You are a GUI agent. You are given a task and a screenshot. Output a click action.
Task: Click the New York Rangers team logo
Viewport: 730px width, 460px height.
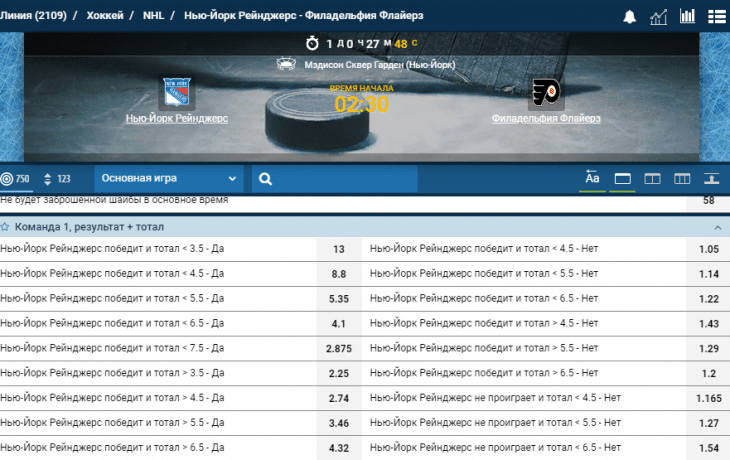pos(178,94)
